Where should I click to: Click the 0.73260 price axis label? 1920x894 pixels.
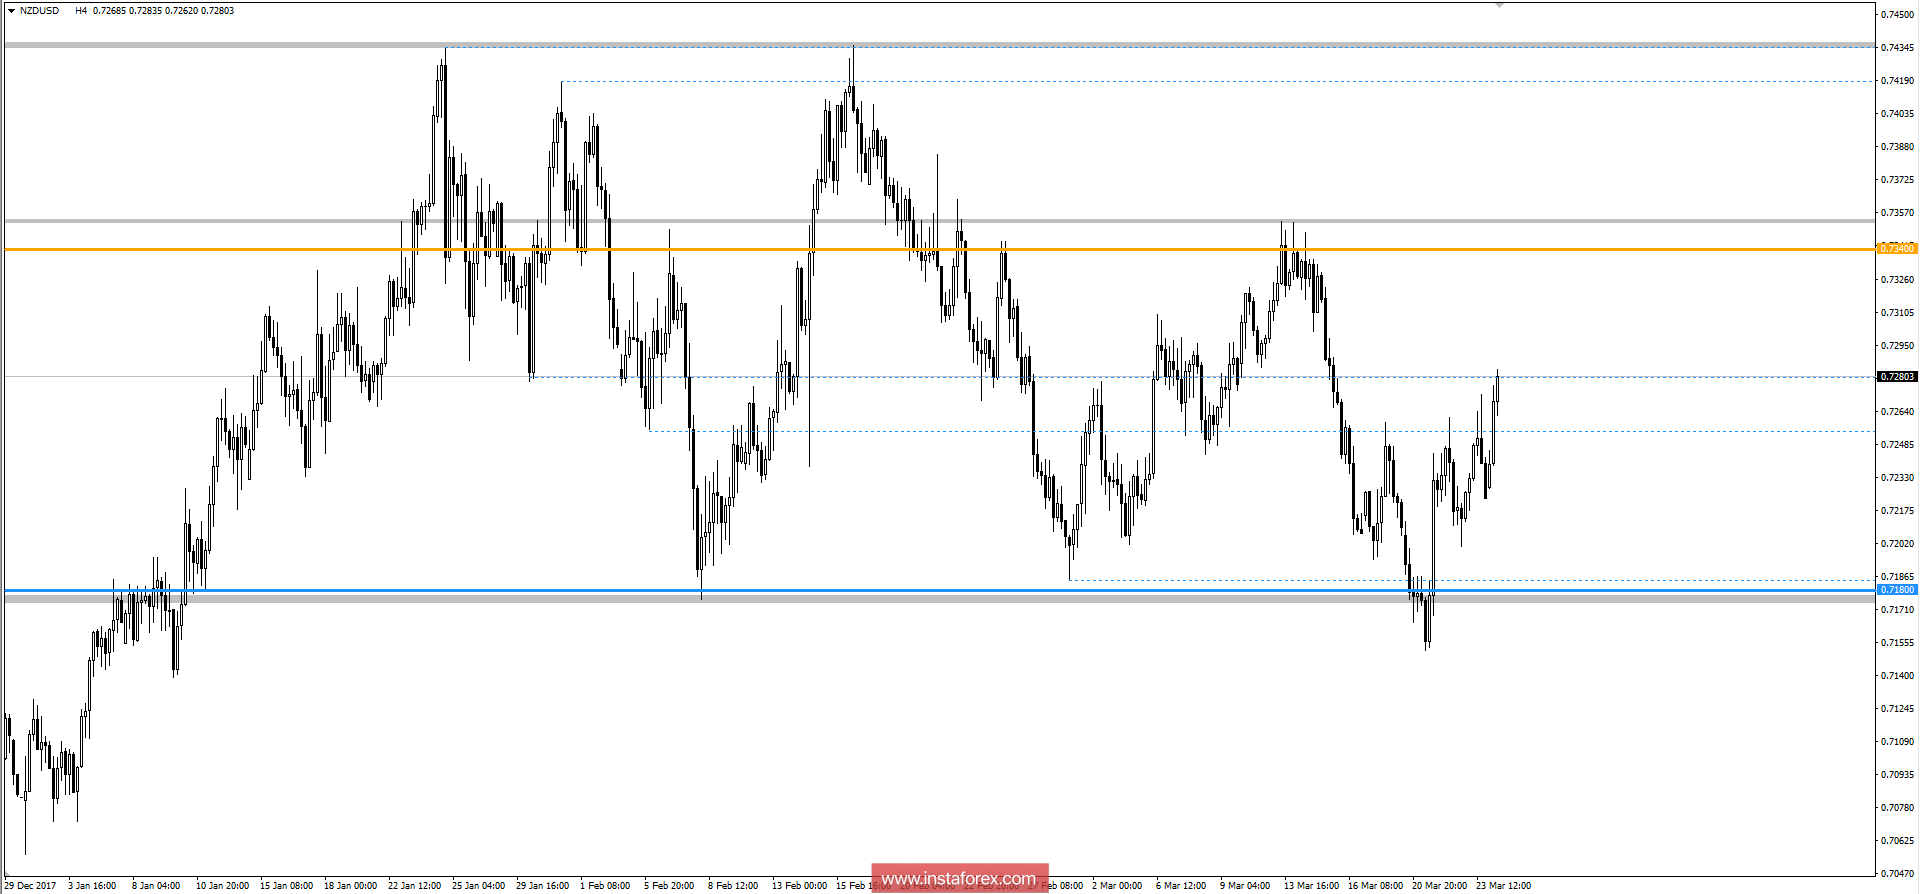point(1898,280)
